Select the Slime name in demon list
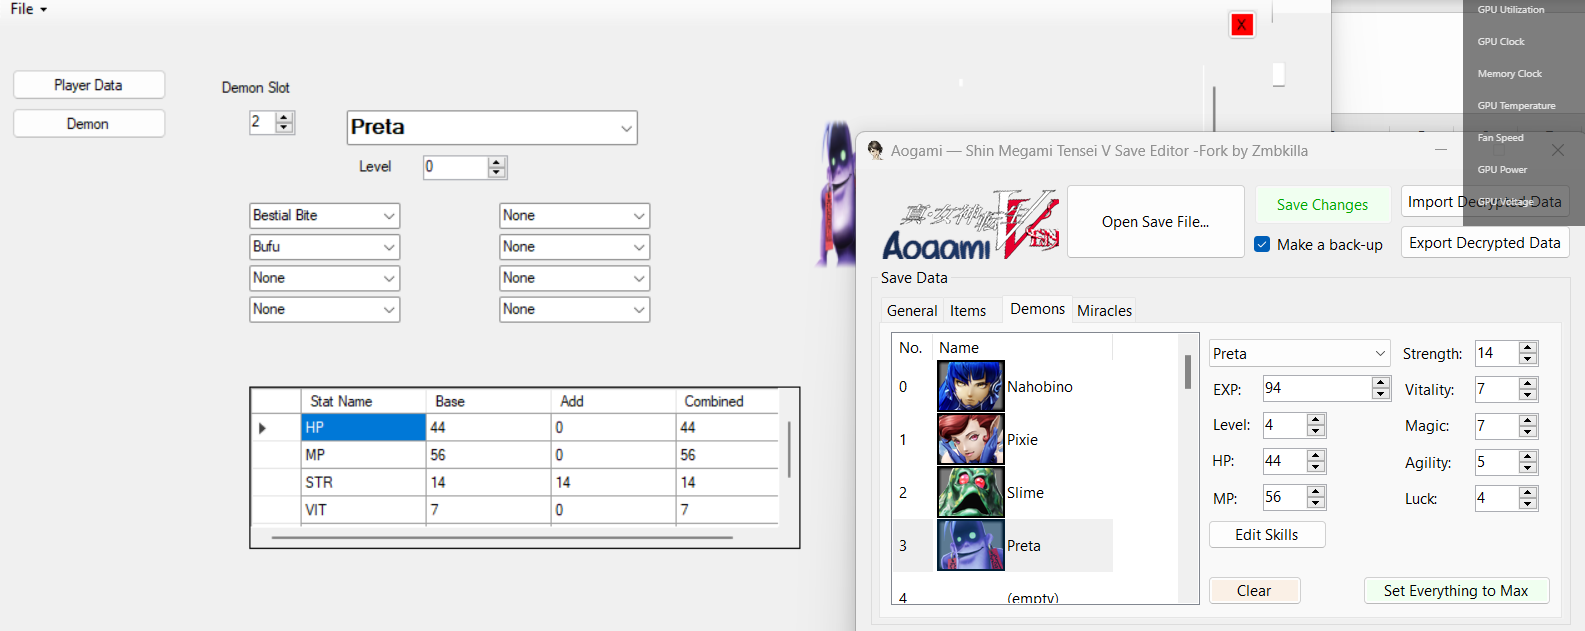Screen dimensions: 1585x631 1025,492
